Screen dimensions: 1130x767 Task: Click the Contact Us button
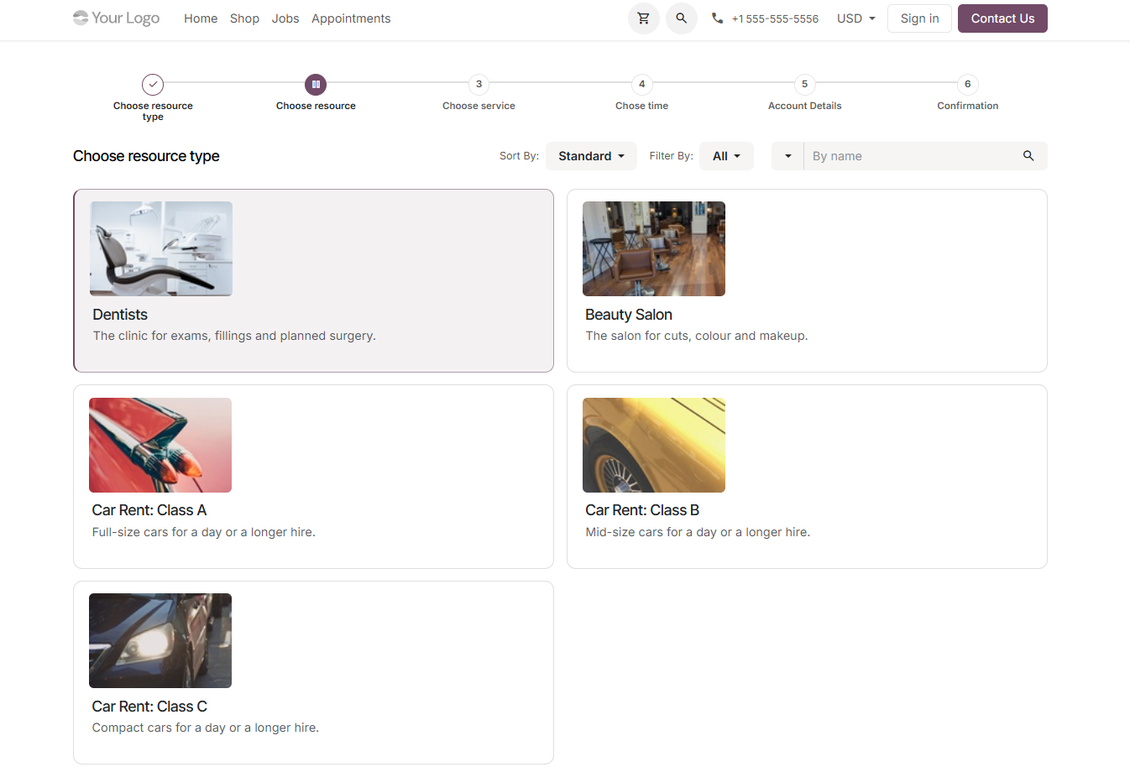point(1002,19)
